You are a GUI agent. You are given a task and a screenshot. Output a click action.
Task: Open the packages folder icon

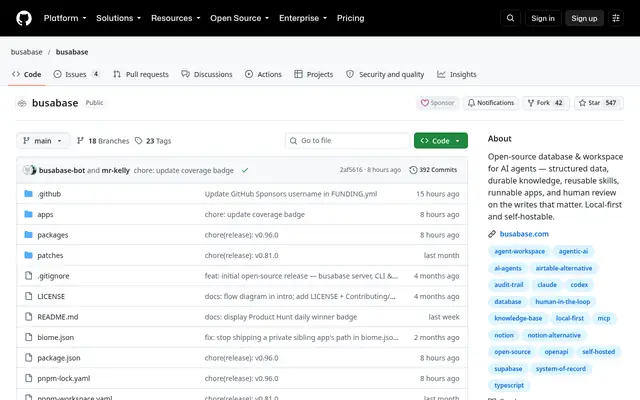coord(28,235)
